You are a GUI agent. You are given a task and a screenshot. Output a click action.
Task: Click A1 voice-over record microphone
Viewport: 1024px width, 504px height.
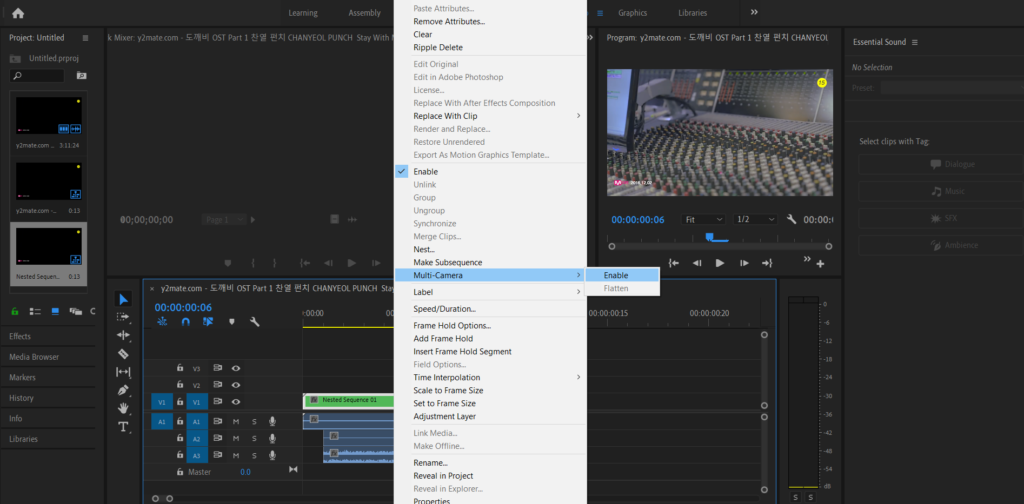coord(272,422)
